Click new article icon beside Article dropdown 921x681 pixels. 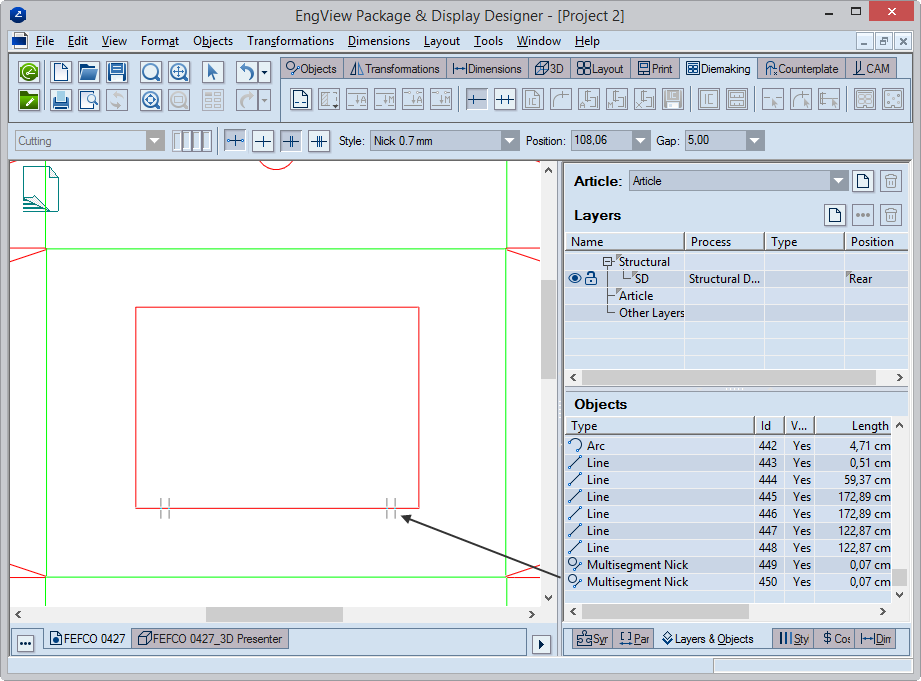[x=862, y=181]
